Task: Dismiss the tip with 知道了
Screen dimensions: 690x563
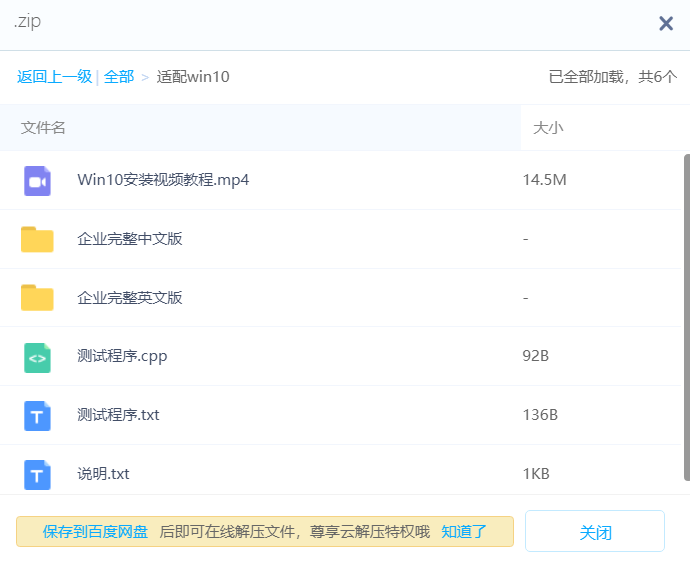Action: coord(464,532)
